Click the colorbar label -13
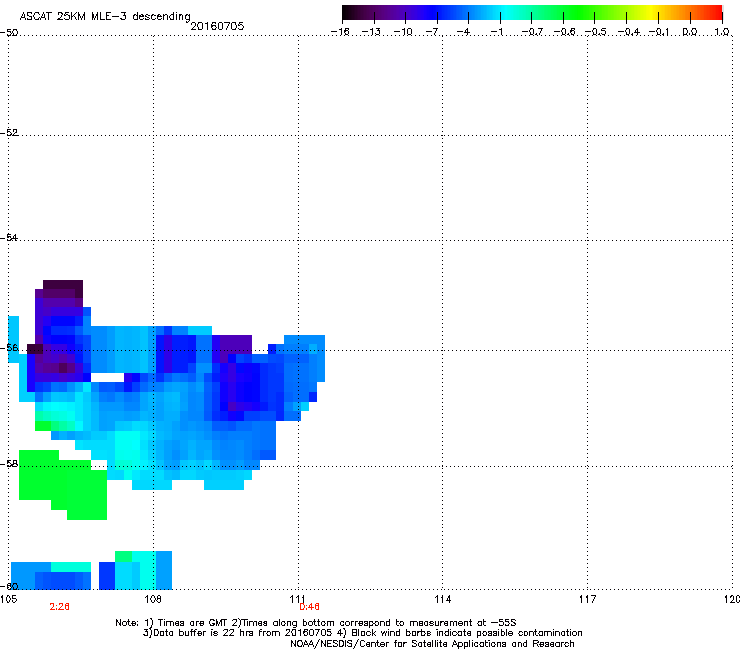 click(371, 32)
